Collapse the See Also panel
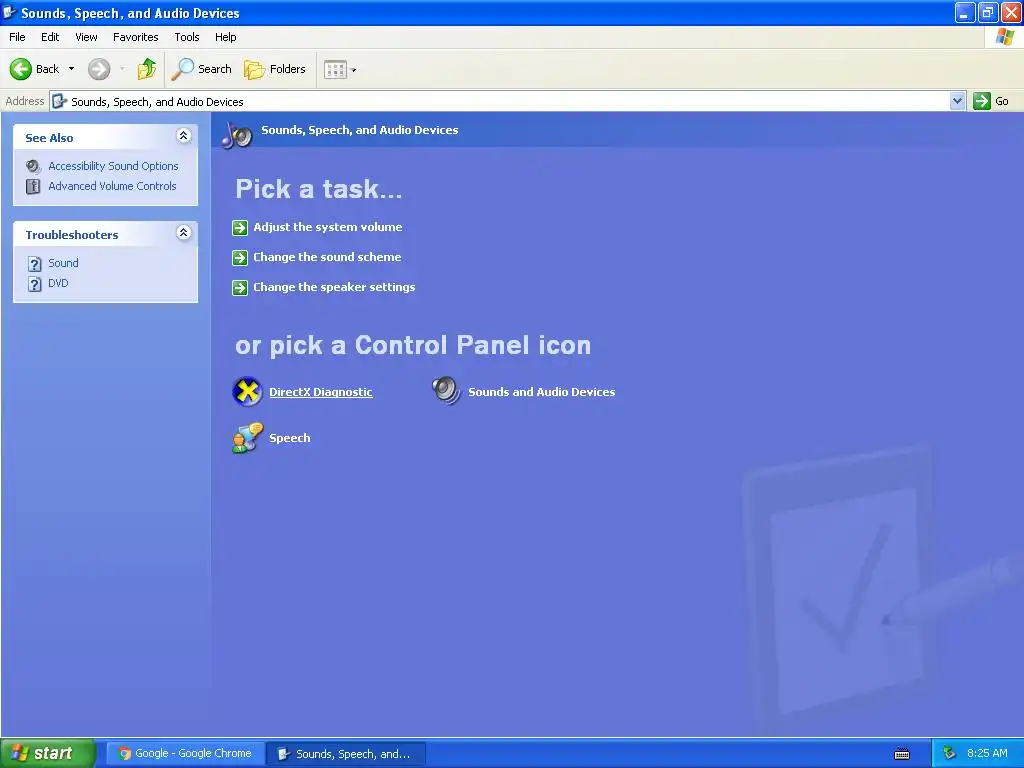 click(184, 136)
